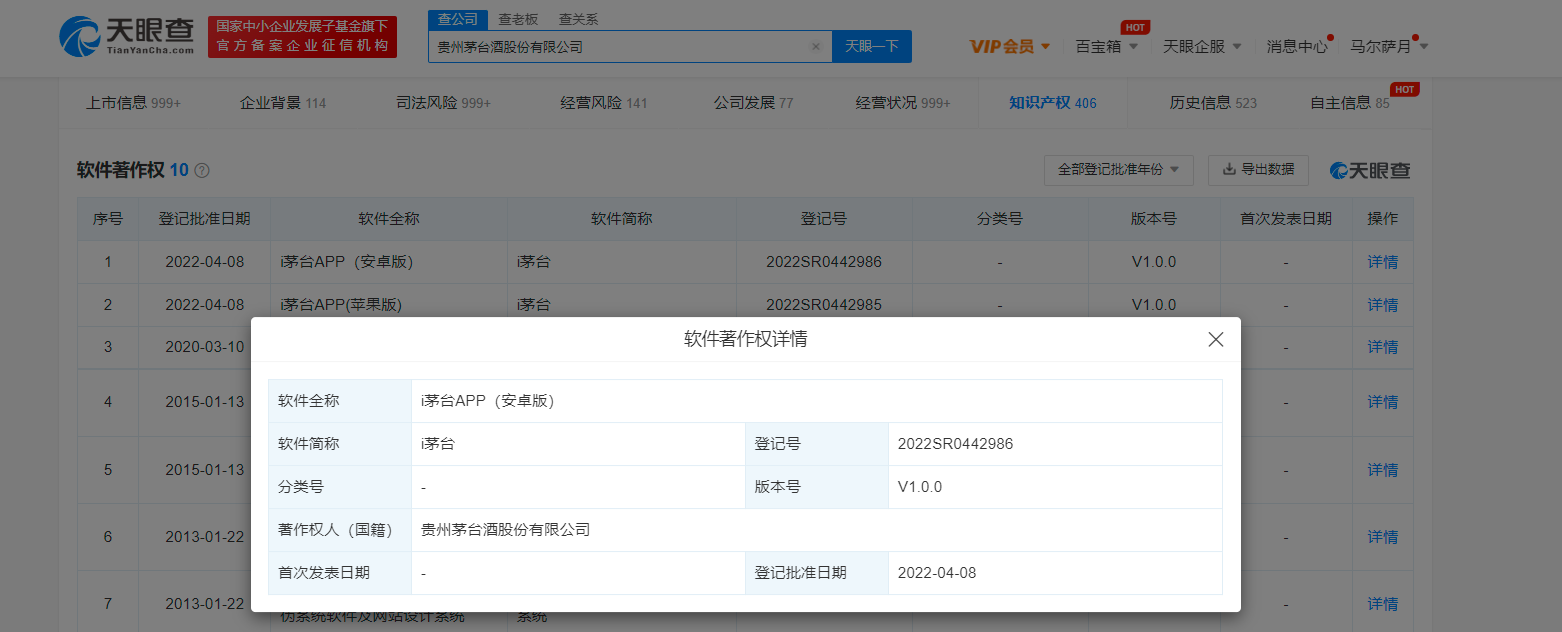Open the 马尔萨月 user menu
Viewport: 1562px width, 632px height.
[1389, 46]
